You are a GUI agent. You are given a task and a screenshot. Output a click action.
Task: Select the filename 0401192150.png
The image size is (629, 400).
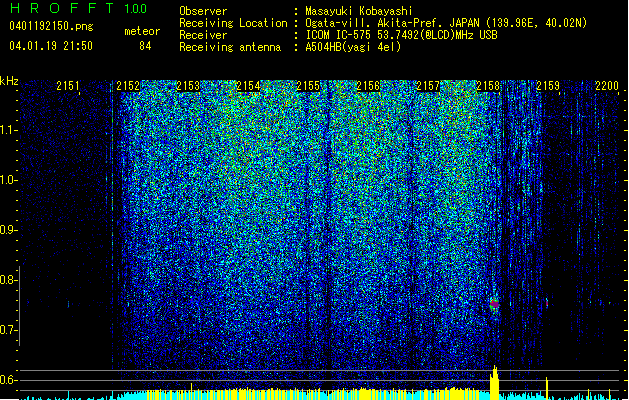pos(51,26)
